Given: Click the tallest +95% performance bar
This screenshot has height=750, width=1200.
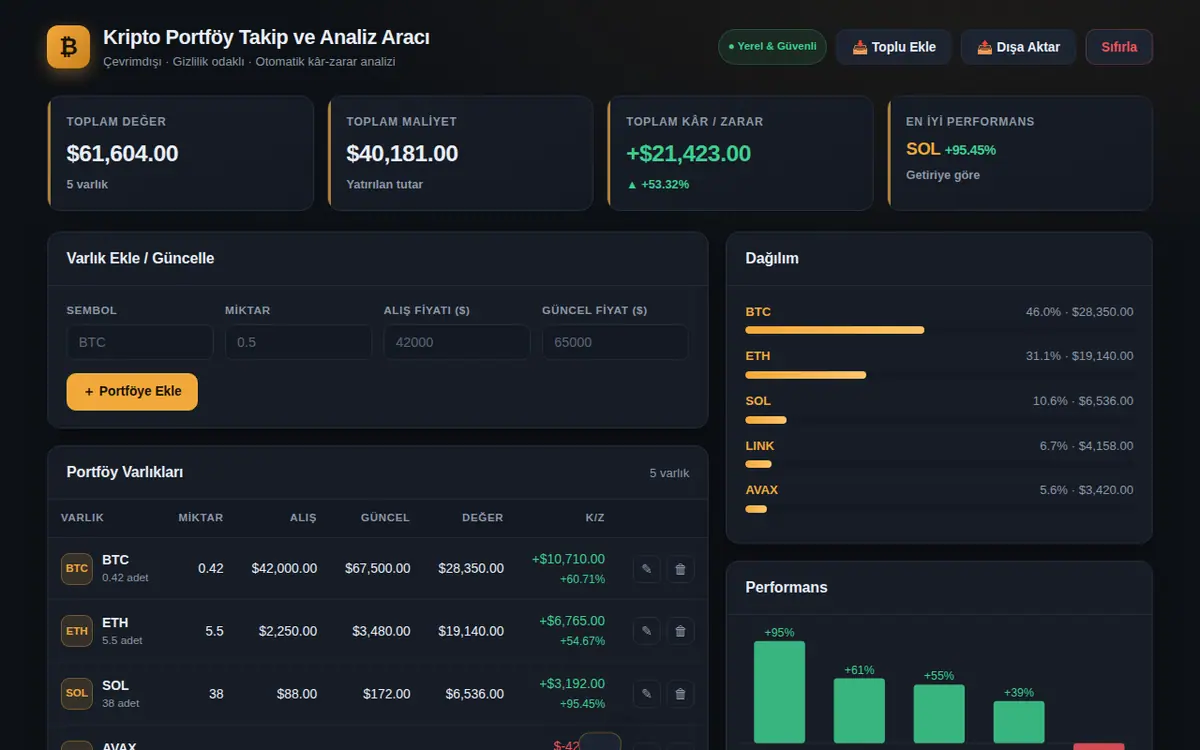Looking at the screenshot, I should click(x=779, y=692).
